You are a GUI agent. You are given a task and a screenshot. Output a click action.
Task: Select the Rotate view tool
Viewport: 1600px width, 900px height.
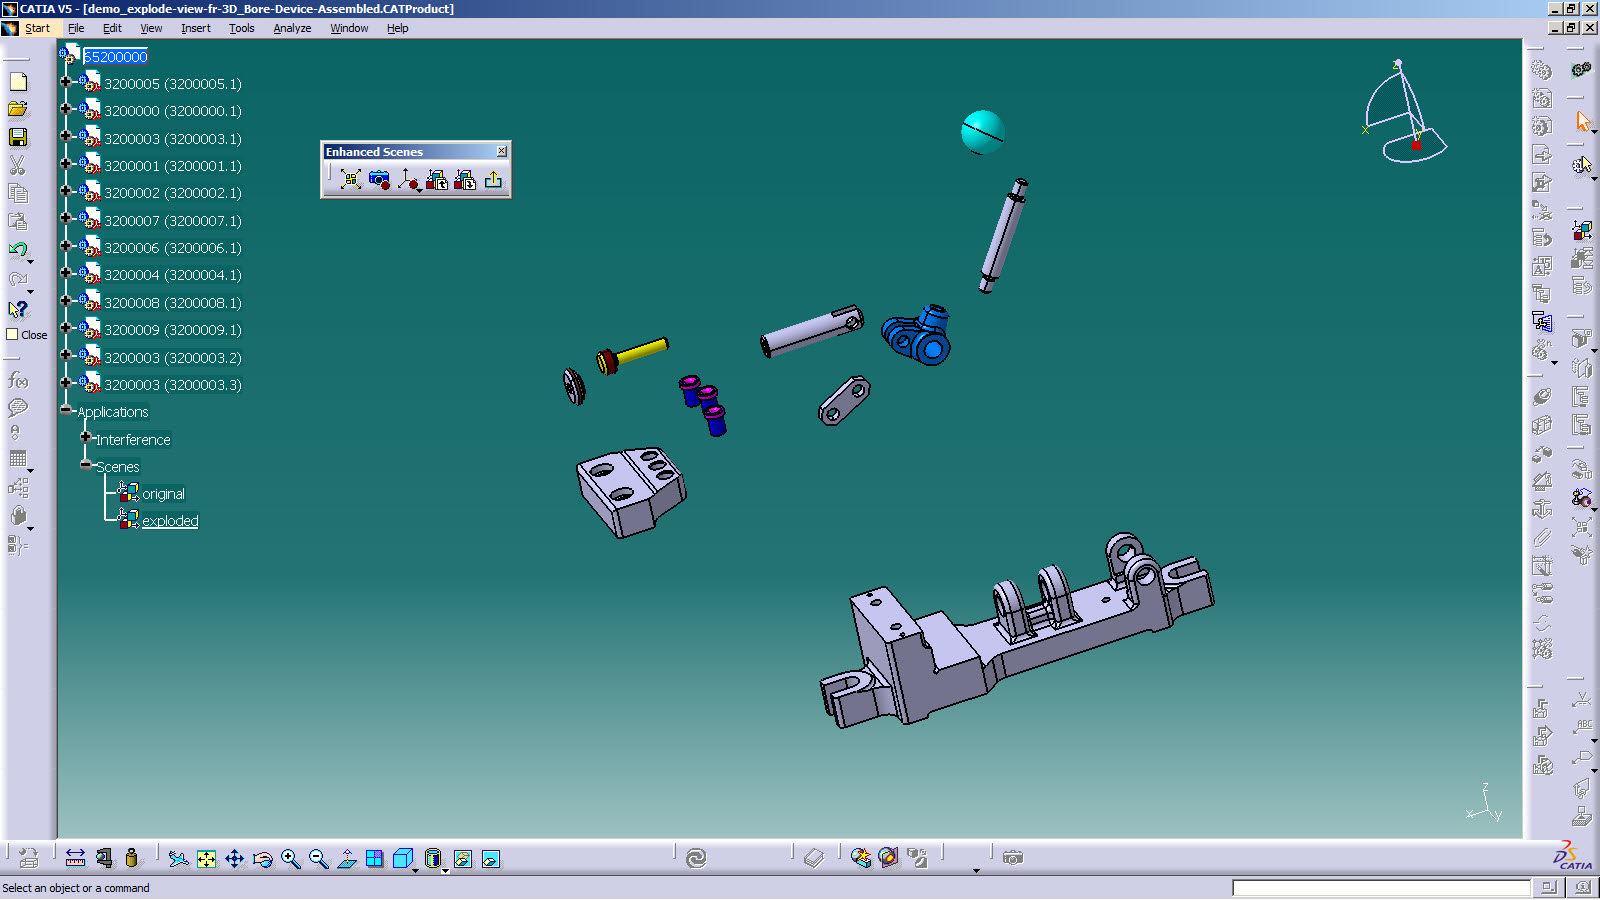click(262, 859)
